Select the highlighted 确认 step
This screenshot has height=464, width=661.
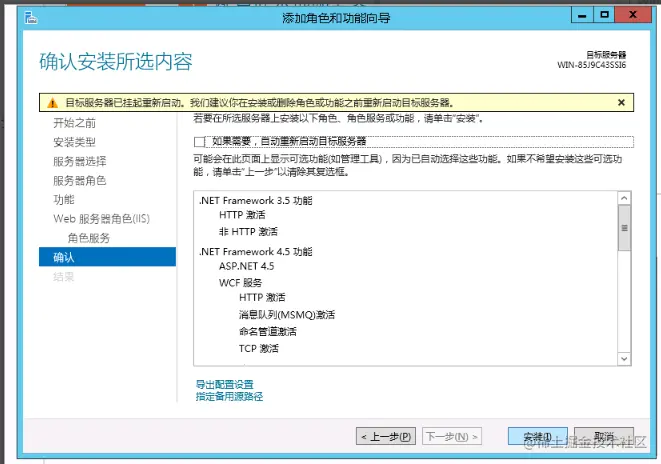click(107, 257)
